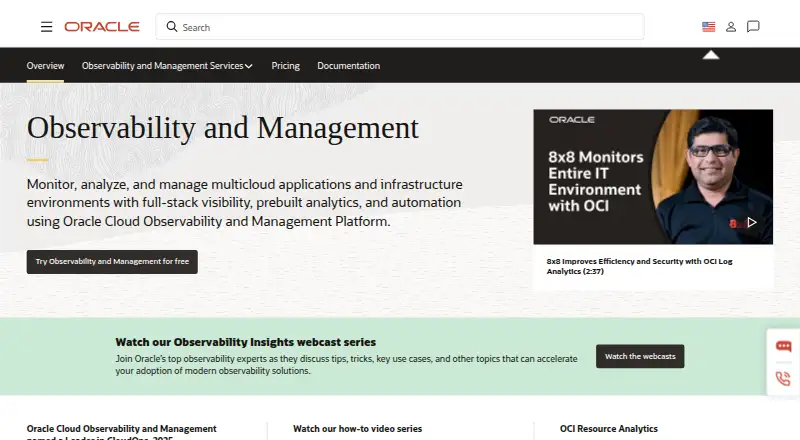Open the red live chat widget icon
The height and width of the screenshot is (440, 800).
[783, 347]
